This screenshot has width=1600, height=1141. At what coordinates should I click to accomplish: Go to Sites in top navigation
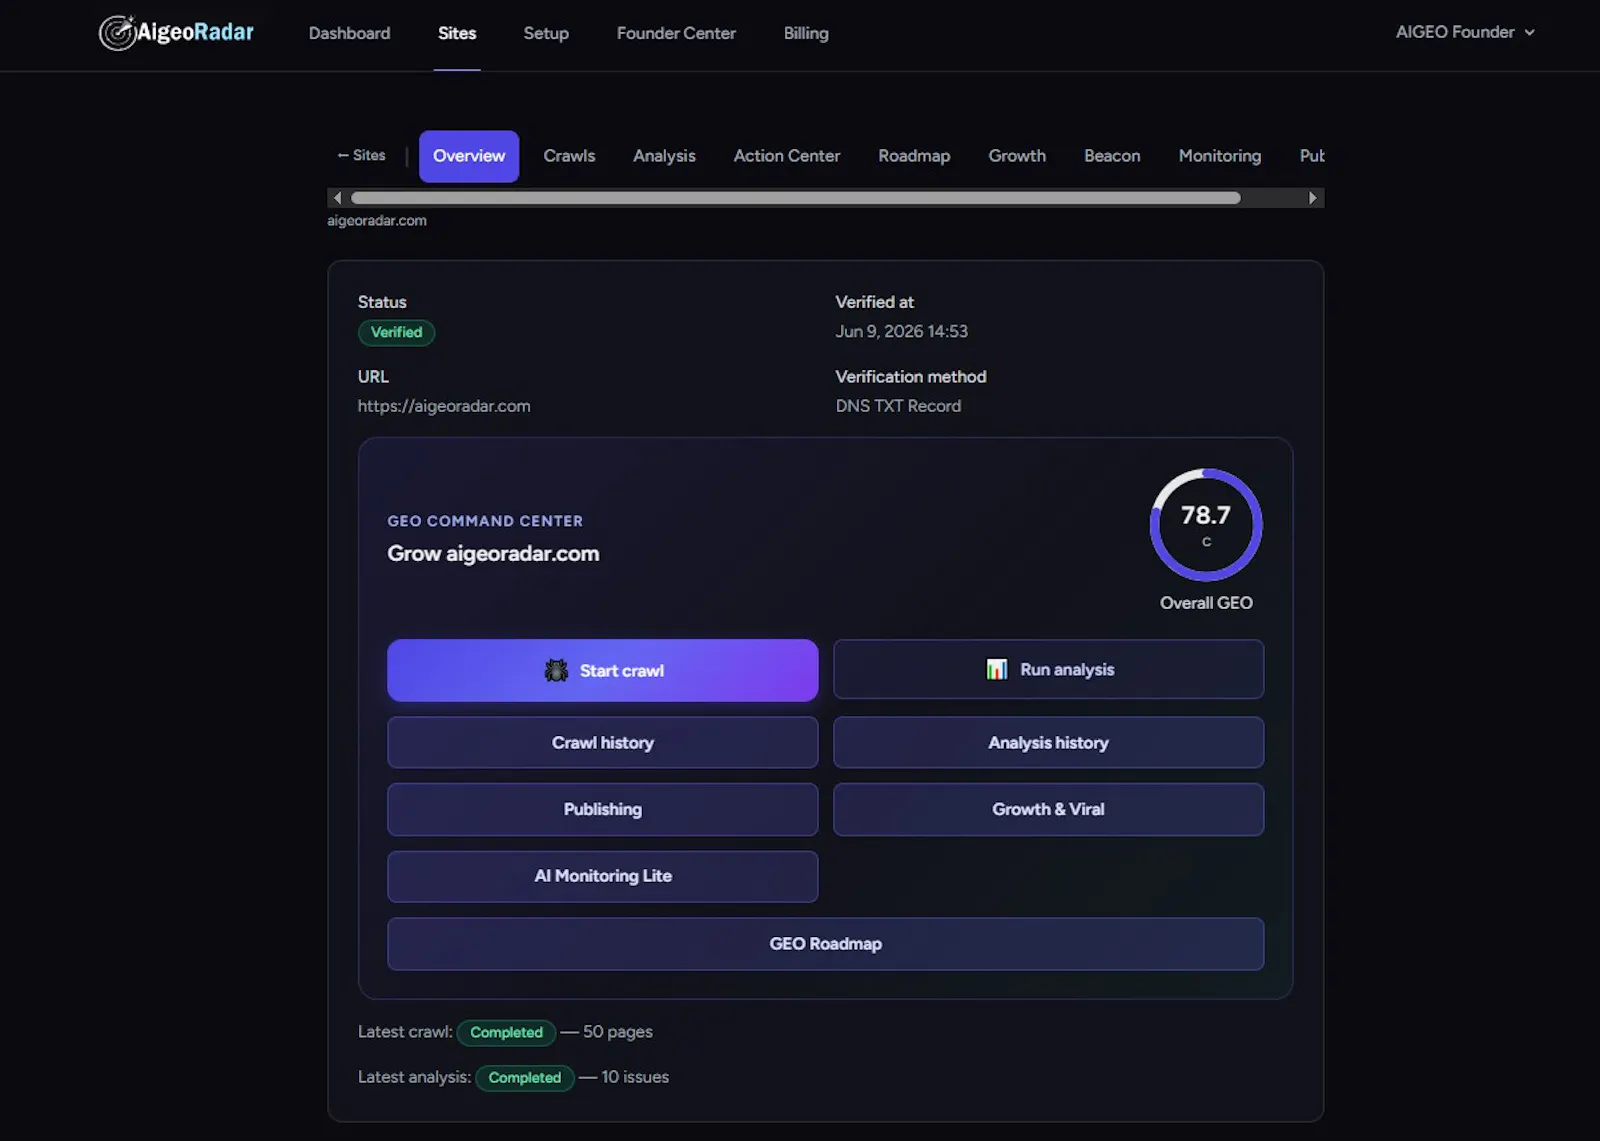click(x=457, y=33)
